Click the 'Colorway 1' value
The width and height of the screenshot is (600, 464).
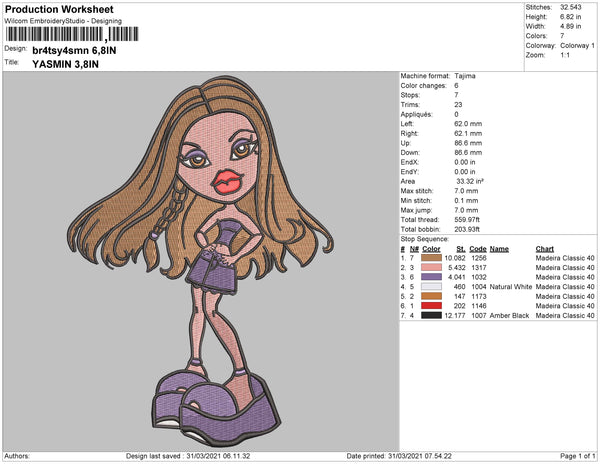[577, 46]
